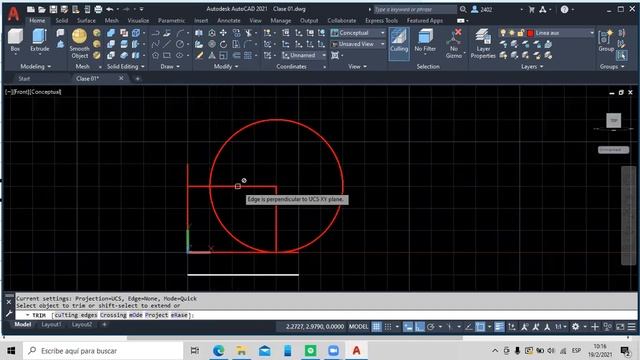Click the keyword search input field
Image resolution: width=640 pixels, height=360 pixels.
coord(415,9)
